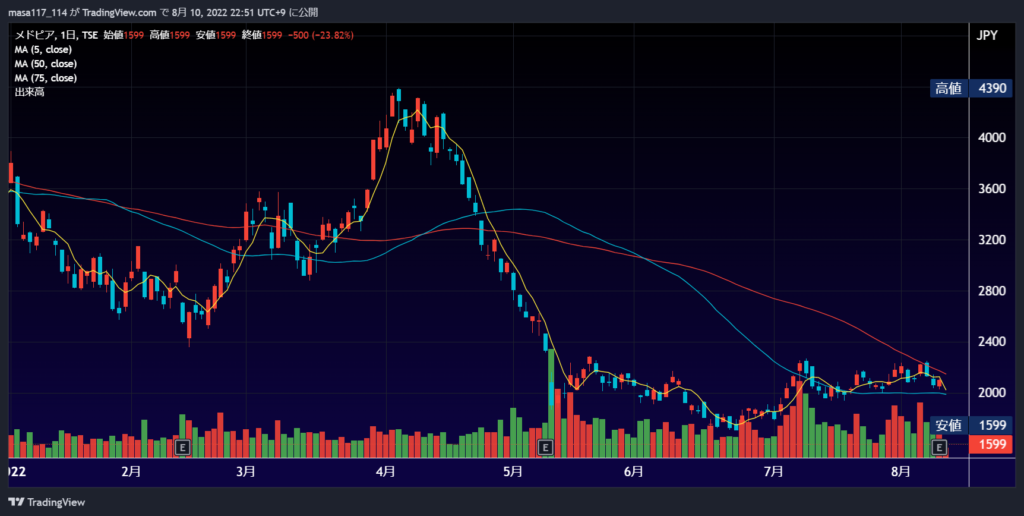Open the earnings E marker in May

(545, 447)
